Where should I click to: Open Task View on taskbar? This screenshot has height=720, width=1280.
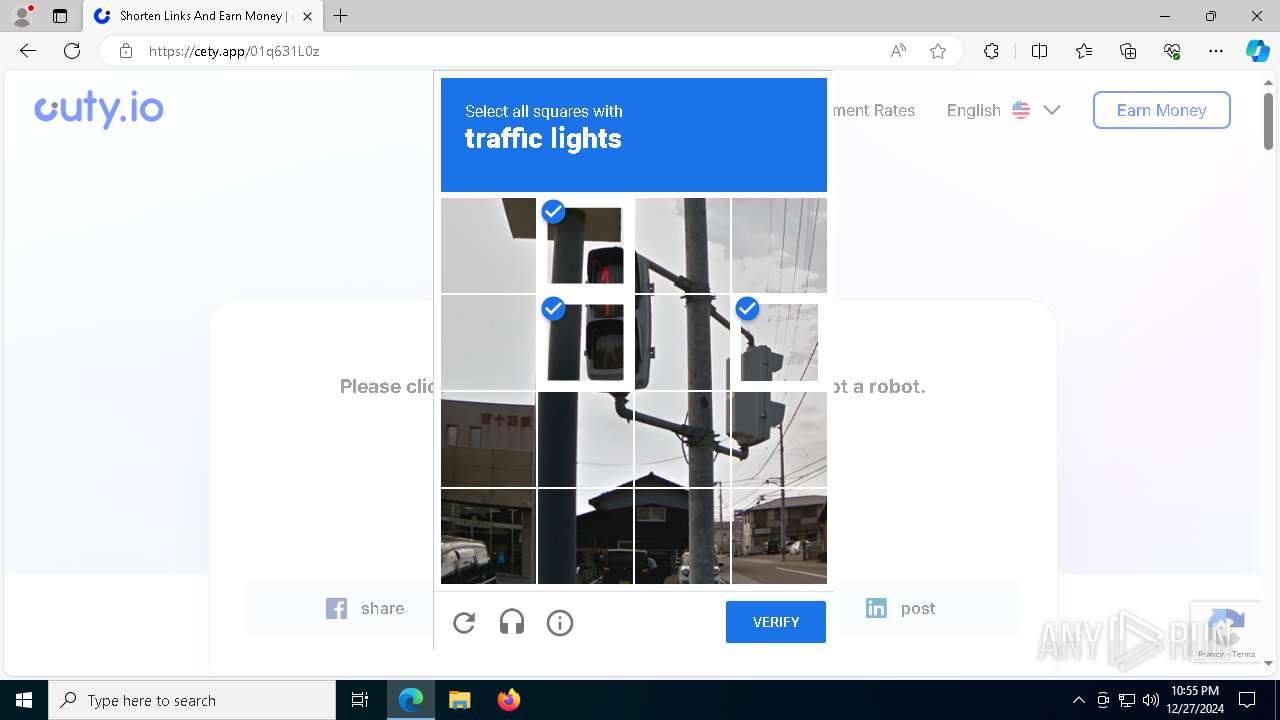point(360,700)
